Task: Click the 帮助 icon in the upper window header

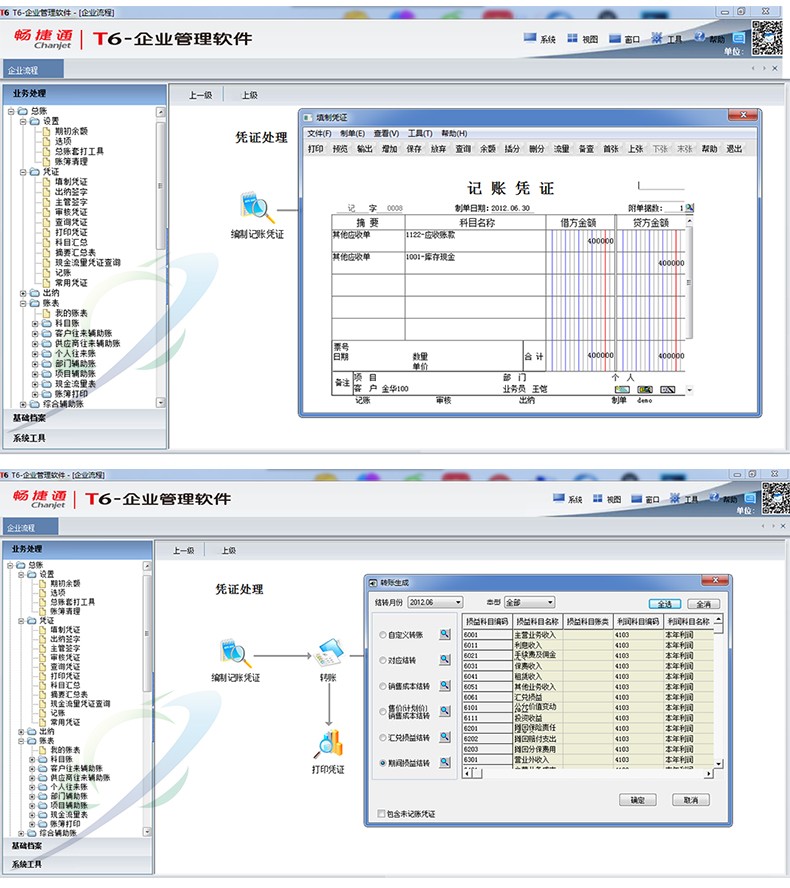Action: 700,37
